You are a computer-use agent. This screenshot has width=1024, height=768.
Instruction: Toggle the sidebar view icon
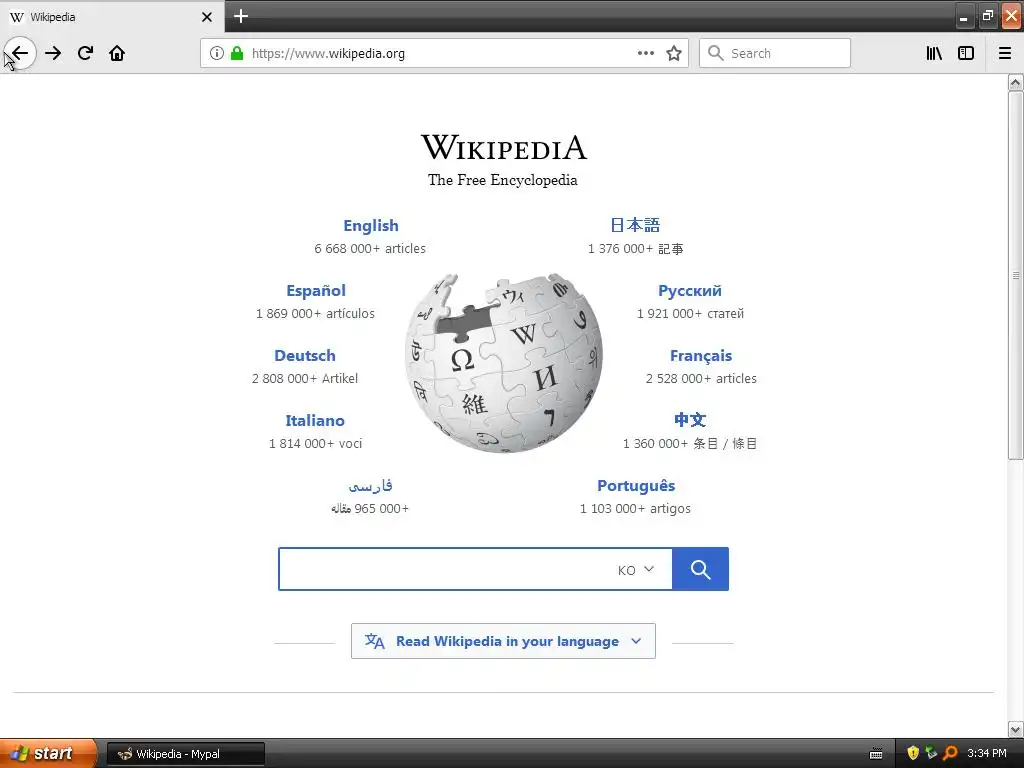tap(966, 53)
